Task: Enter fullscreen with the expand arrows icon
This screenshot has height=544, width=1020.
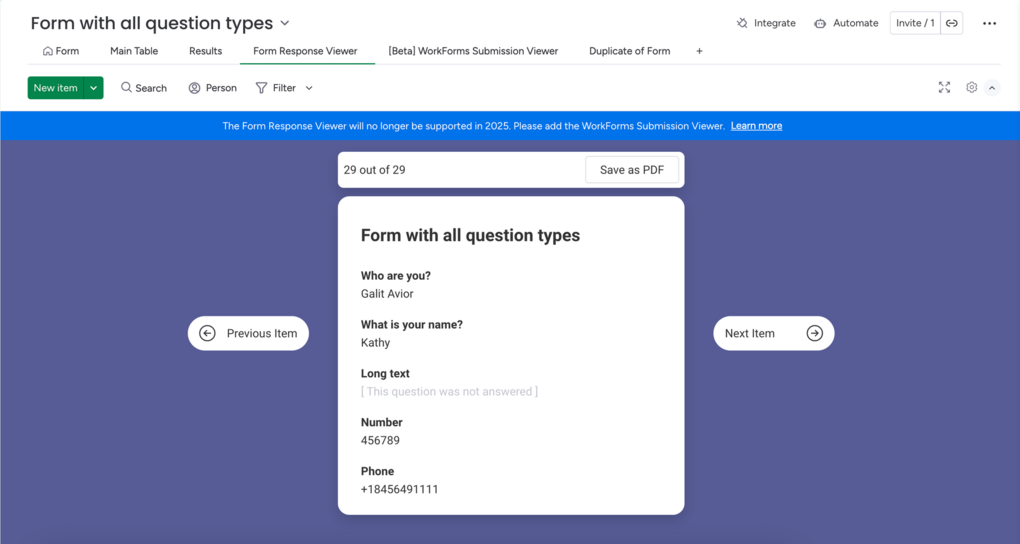Action: pos(945,87)
